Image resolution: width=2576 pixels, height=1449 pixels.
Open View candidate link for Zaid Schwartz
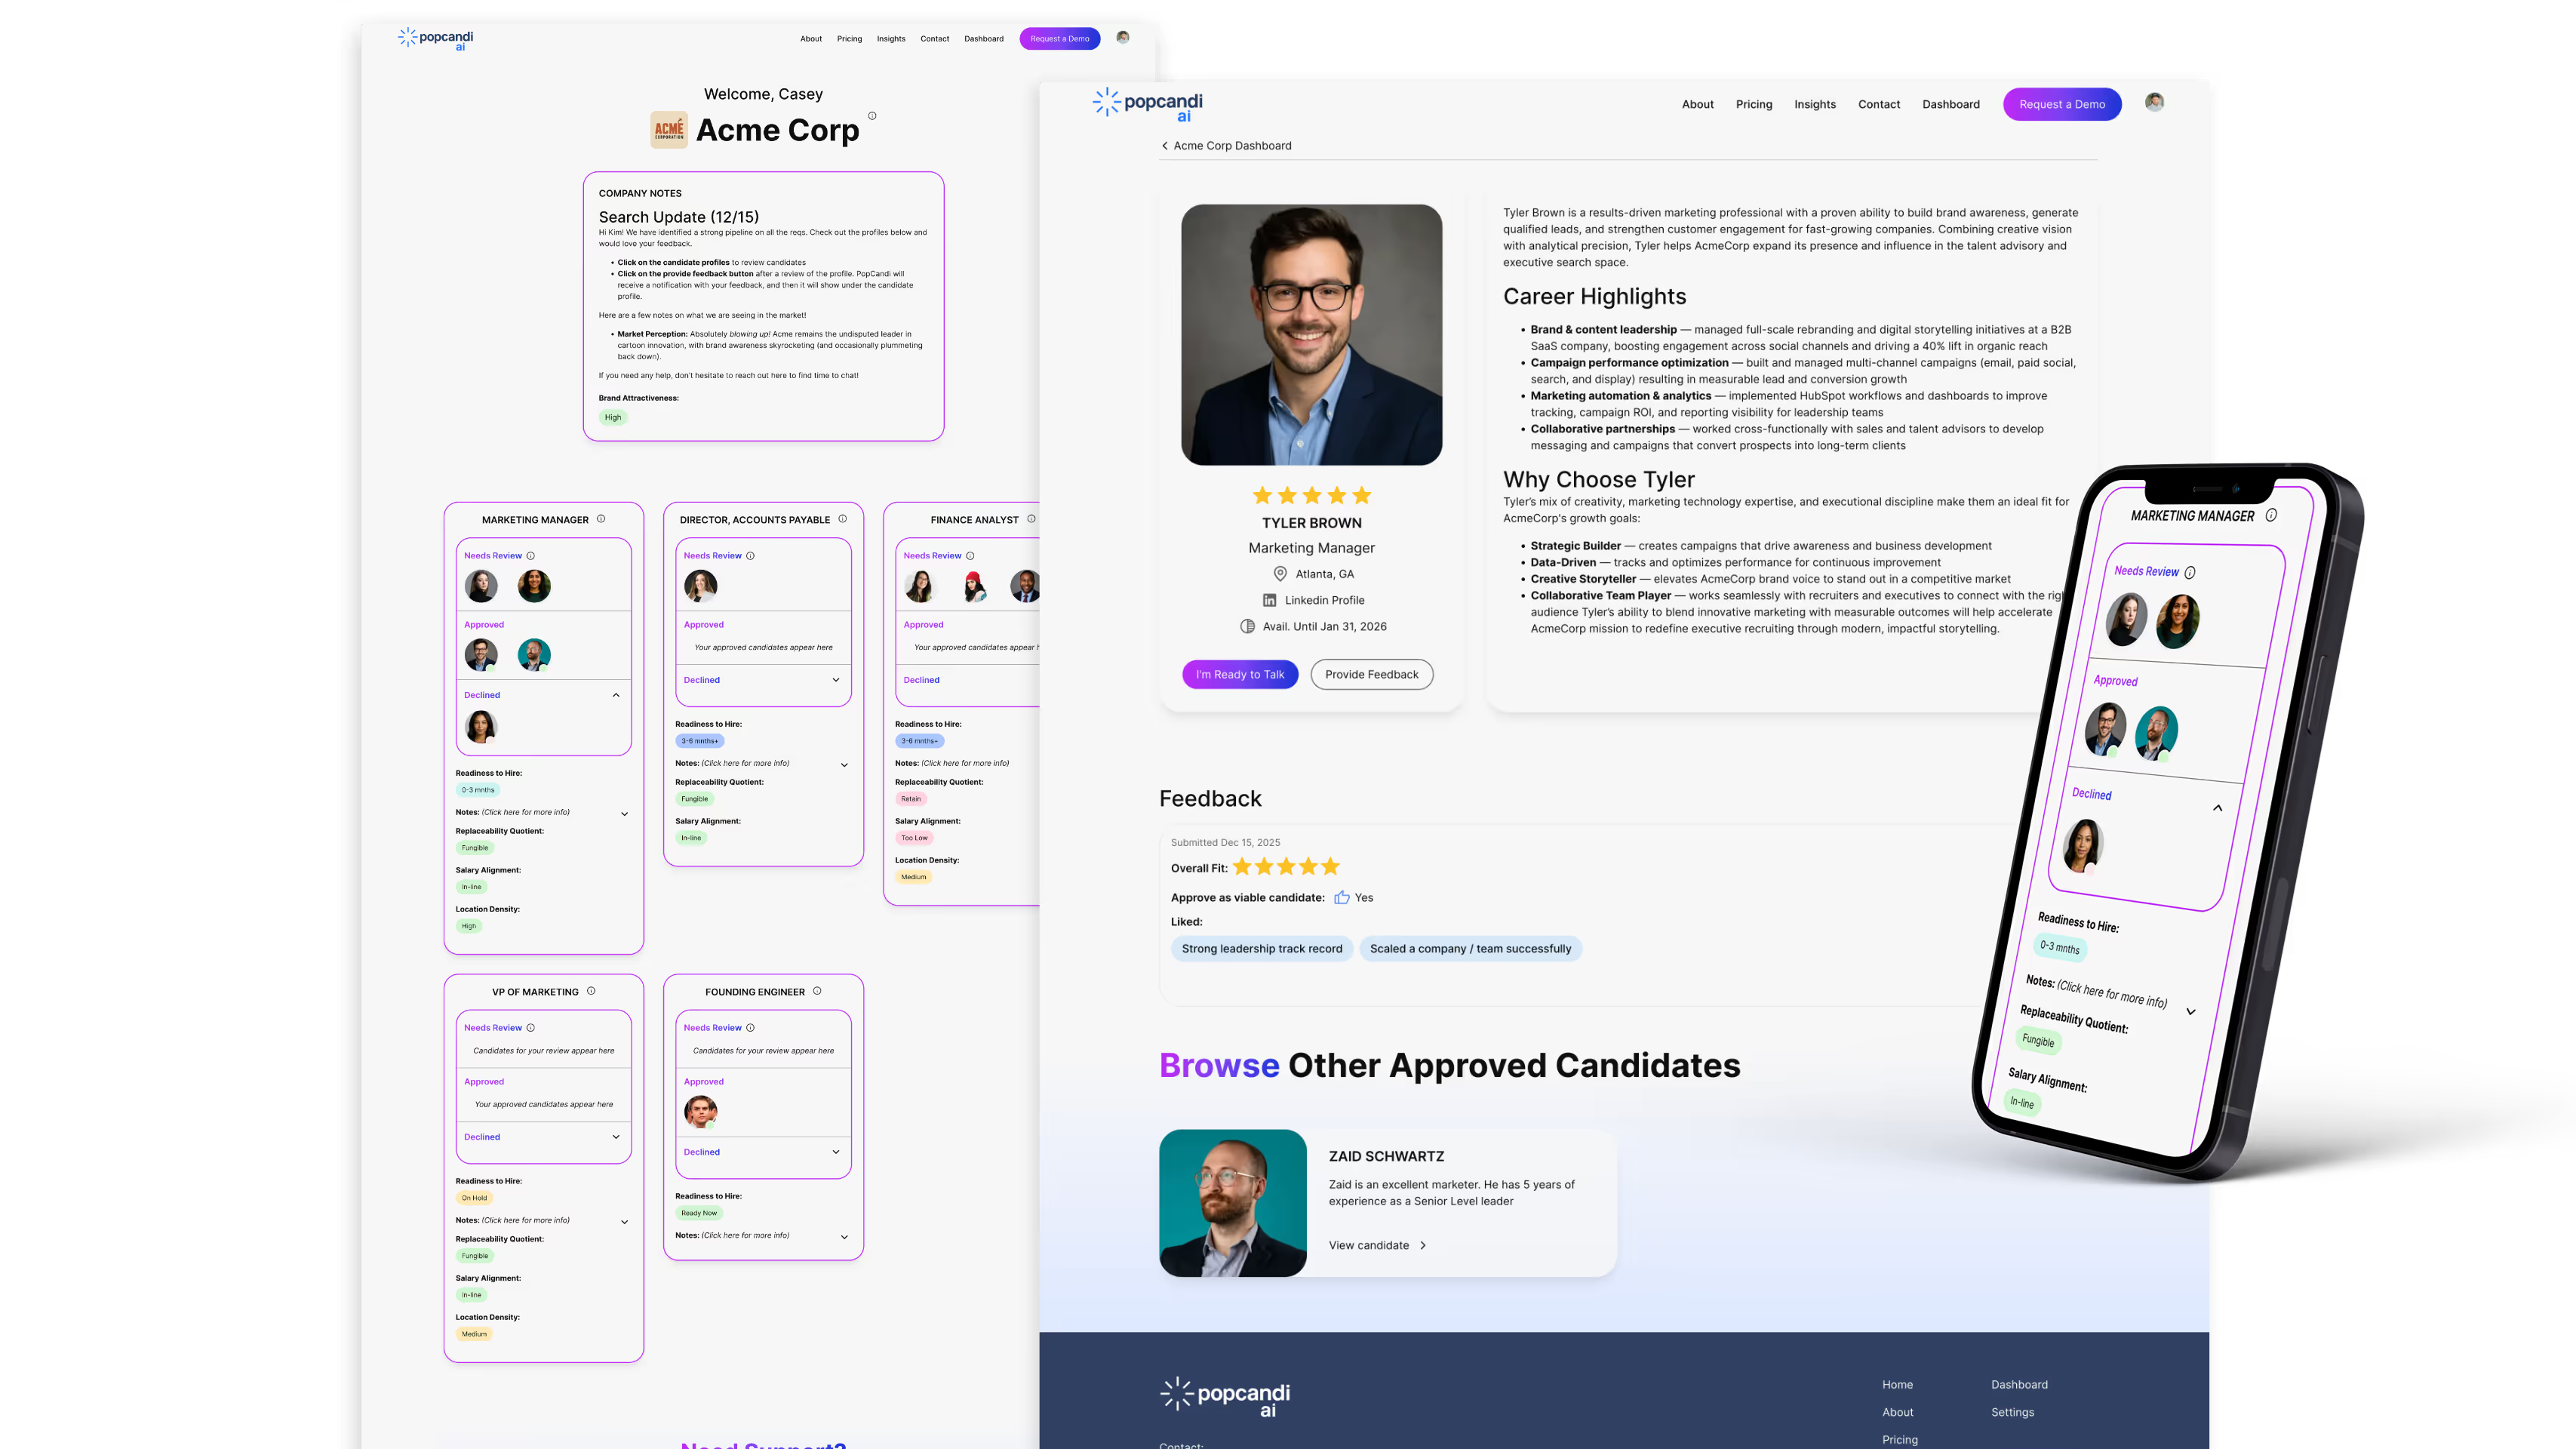click(1377, 1245)
